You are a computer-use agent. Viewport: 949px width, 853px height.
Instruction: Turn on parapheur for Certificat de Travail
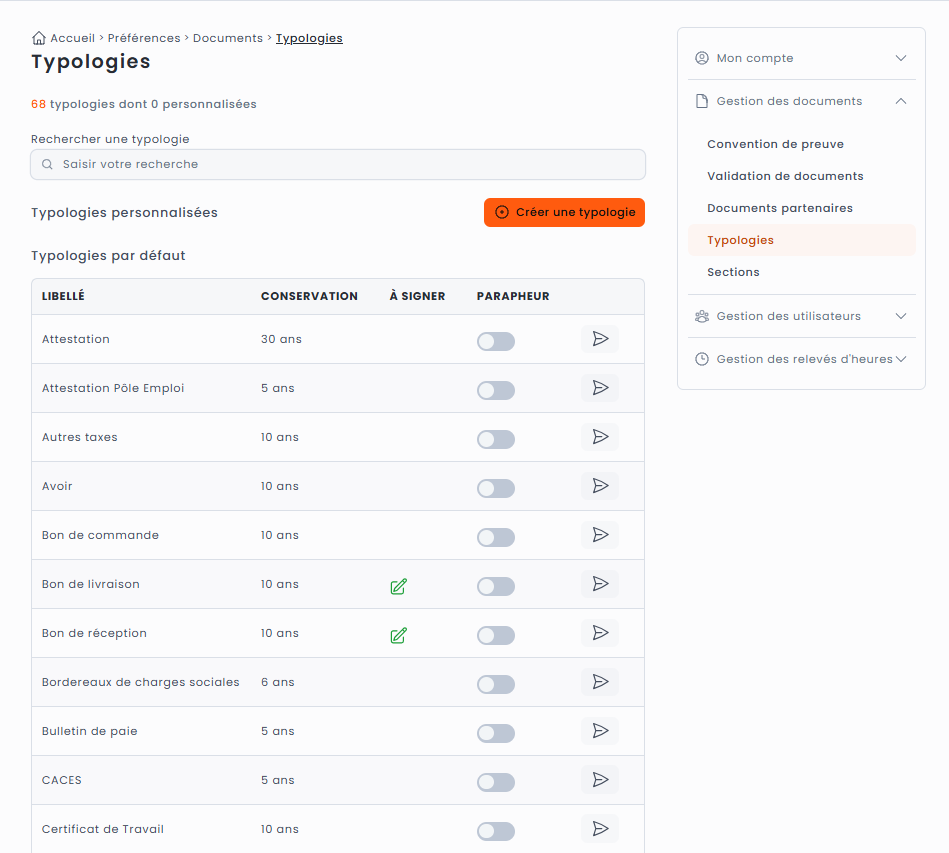click(495, 831)
